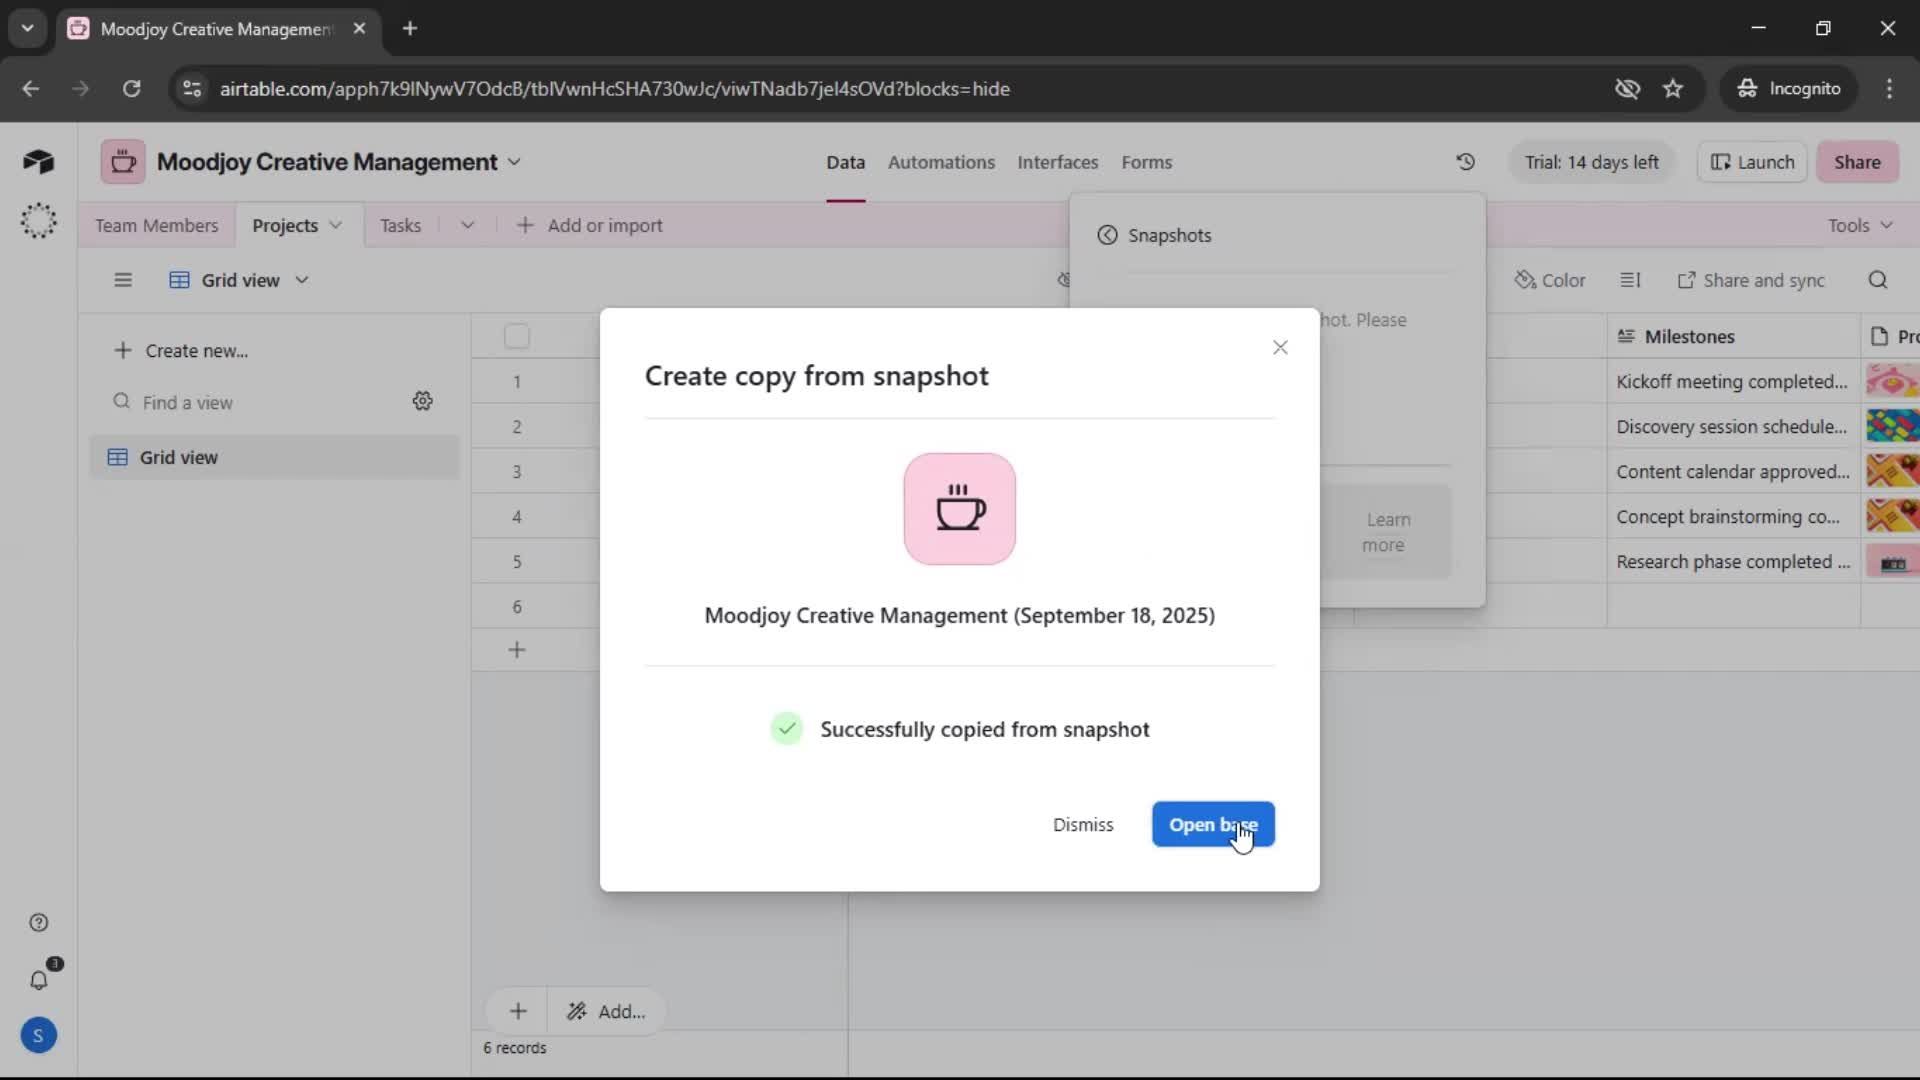Click the row height icon
The width and height of the screenshot is (1920, 1080).
click(1630, 280)
